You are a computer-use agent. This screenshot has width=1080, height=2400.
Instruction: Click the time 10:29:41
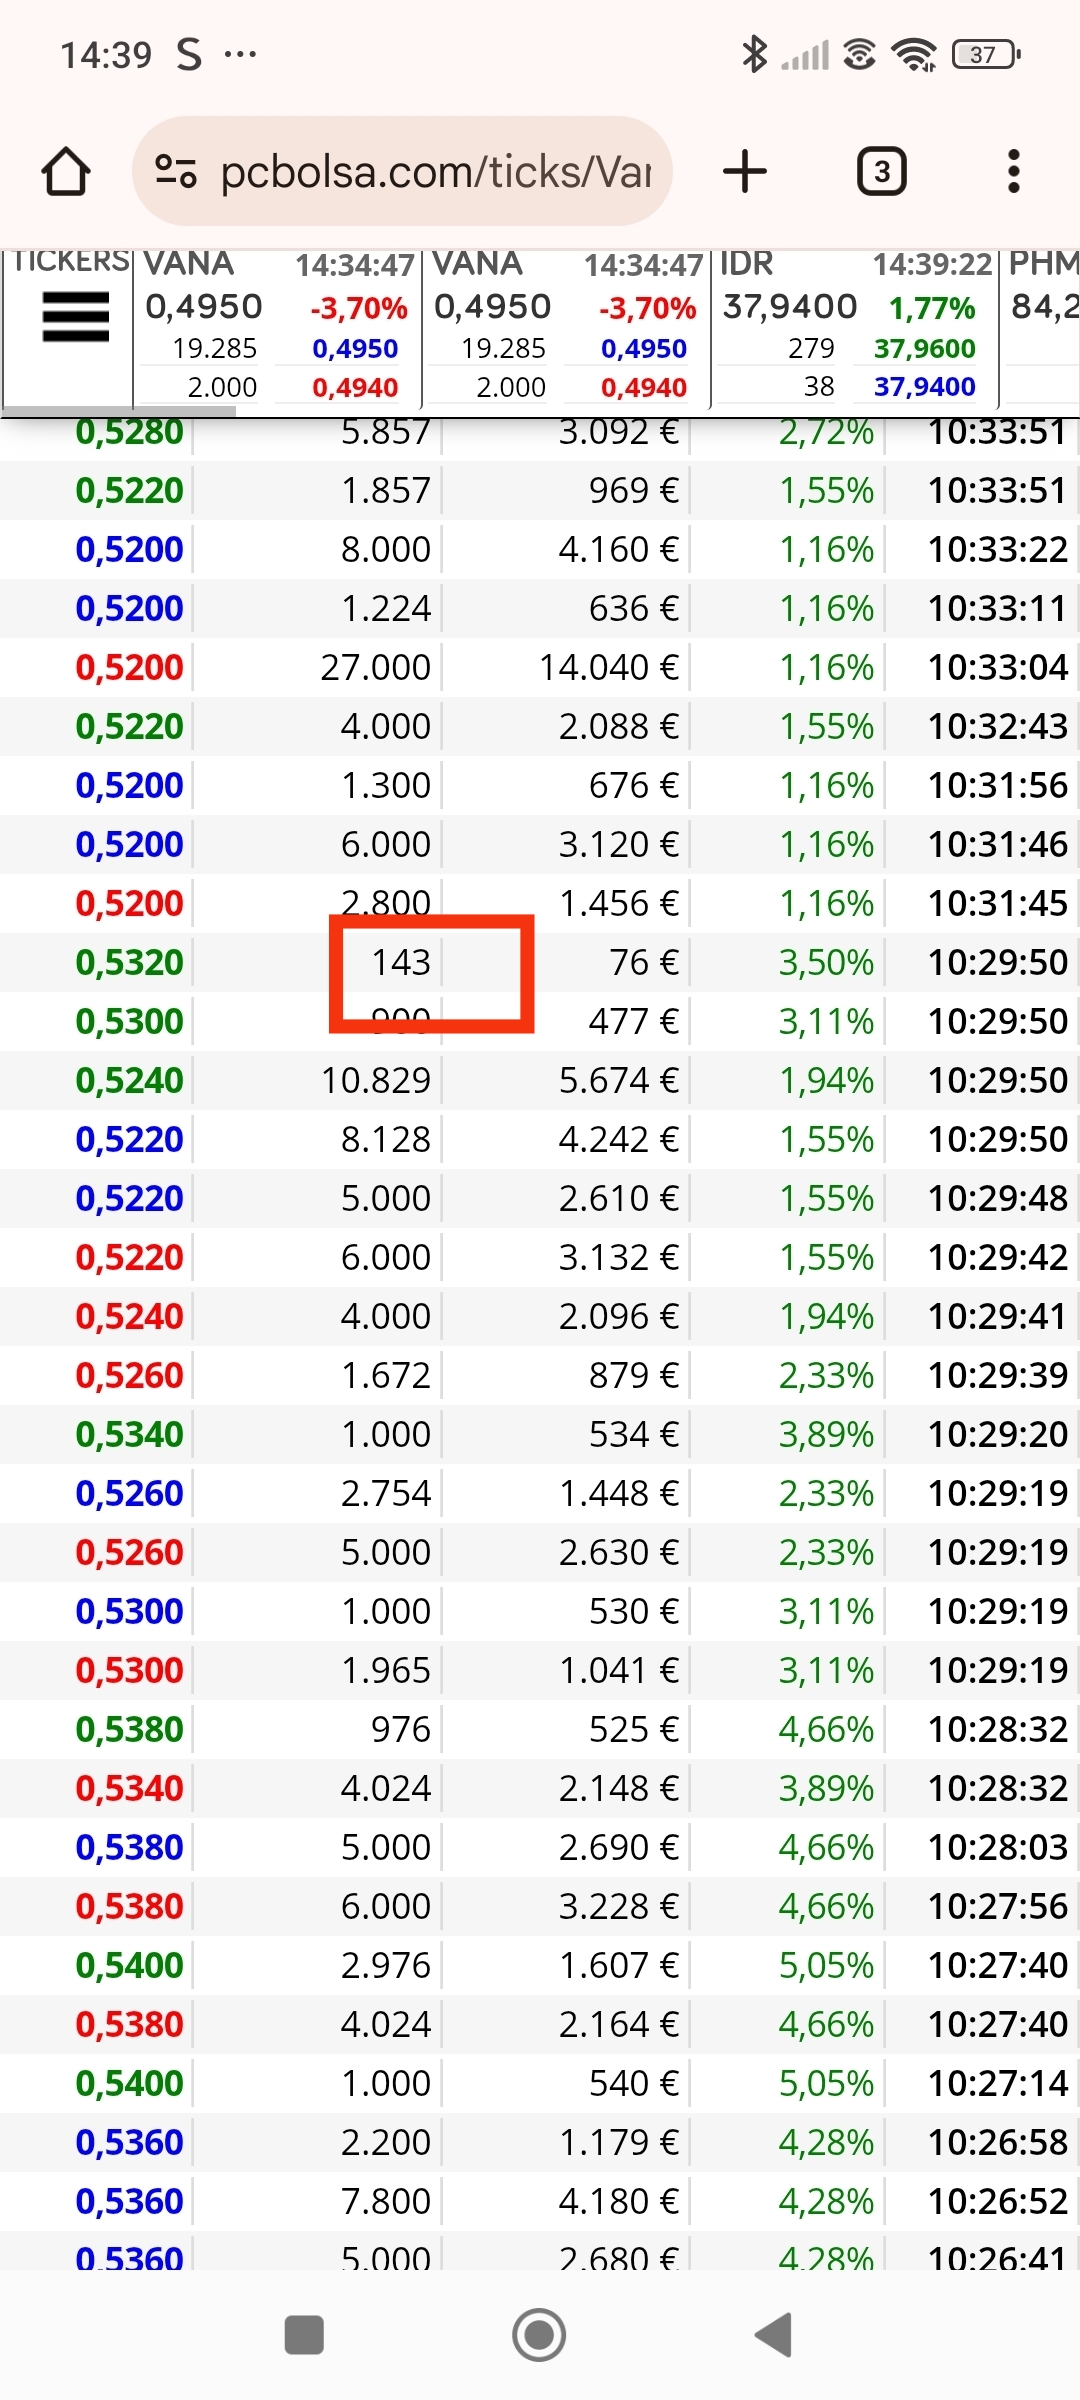tap(998, 1316)
